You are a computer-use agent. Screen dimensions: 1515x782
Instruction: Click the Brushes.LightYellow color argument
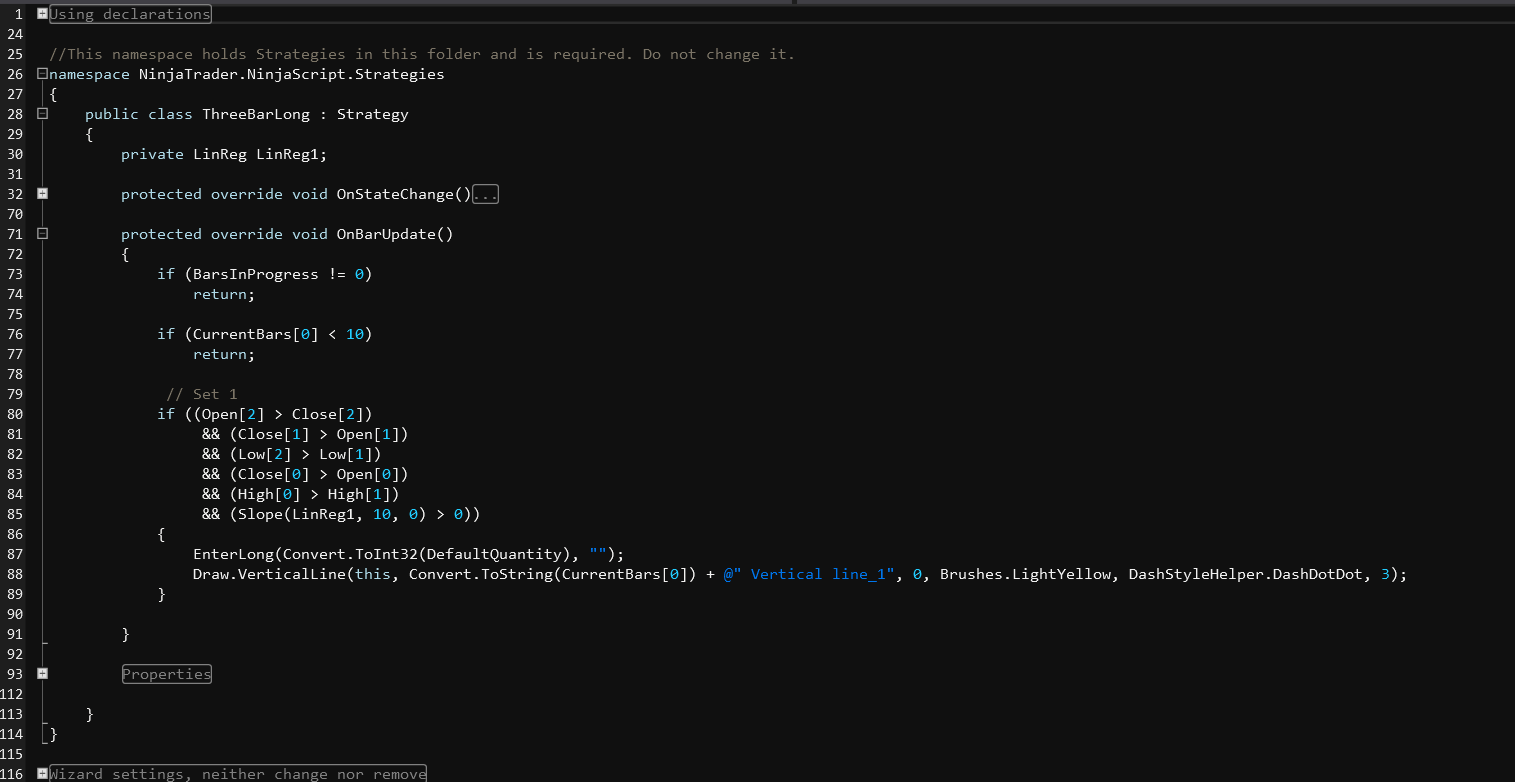pyautogui.click(x=1024, y=574)
